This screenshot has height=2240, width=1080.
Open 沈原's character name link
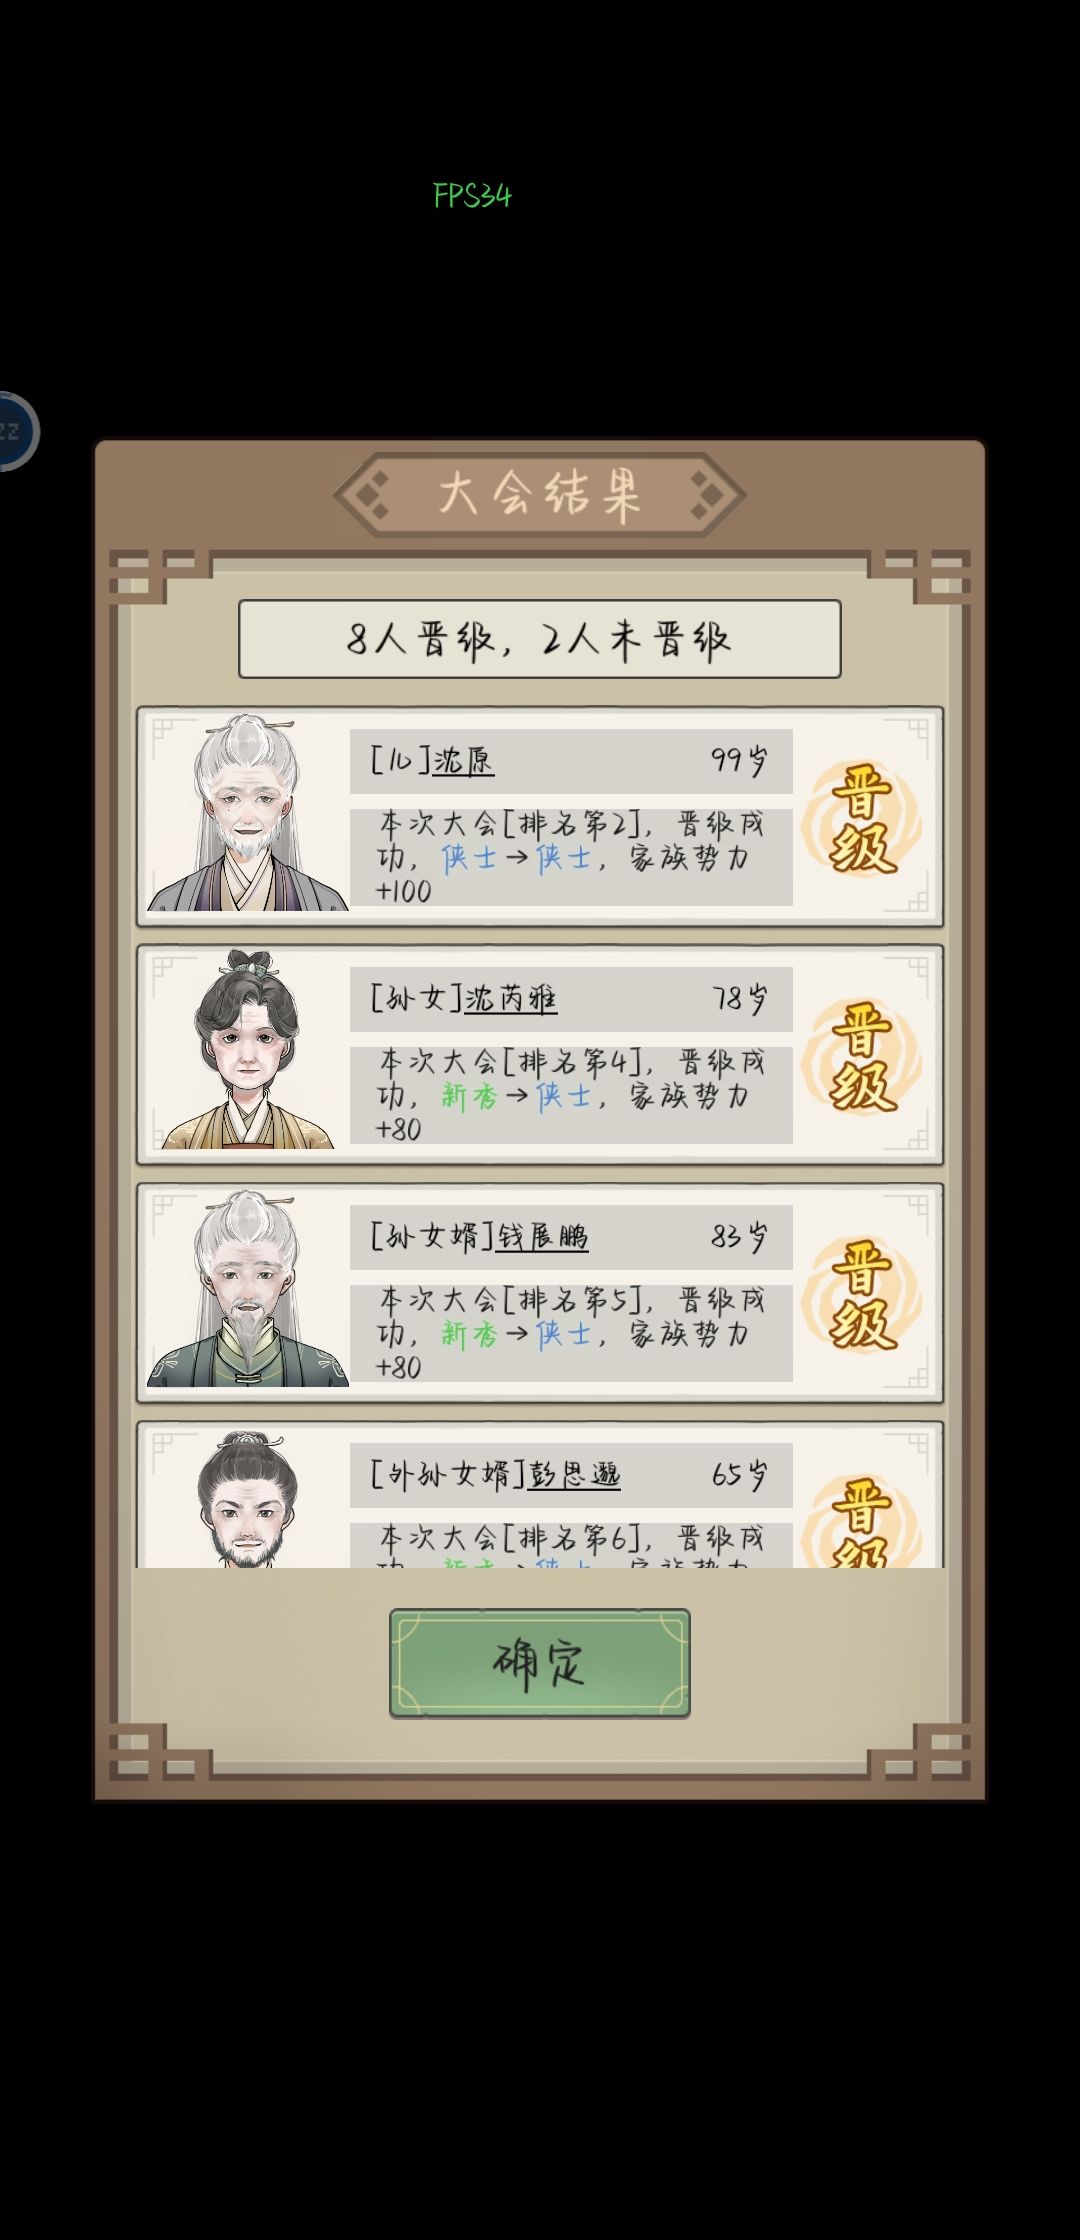click(463, 761)
